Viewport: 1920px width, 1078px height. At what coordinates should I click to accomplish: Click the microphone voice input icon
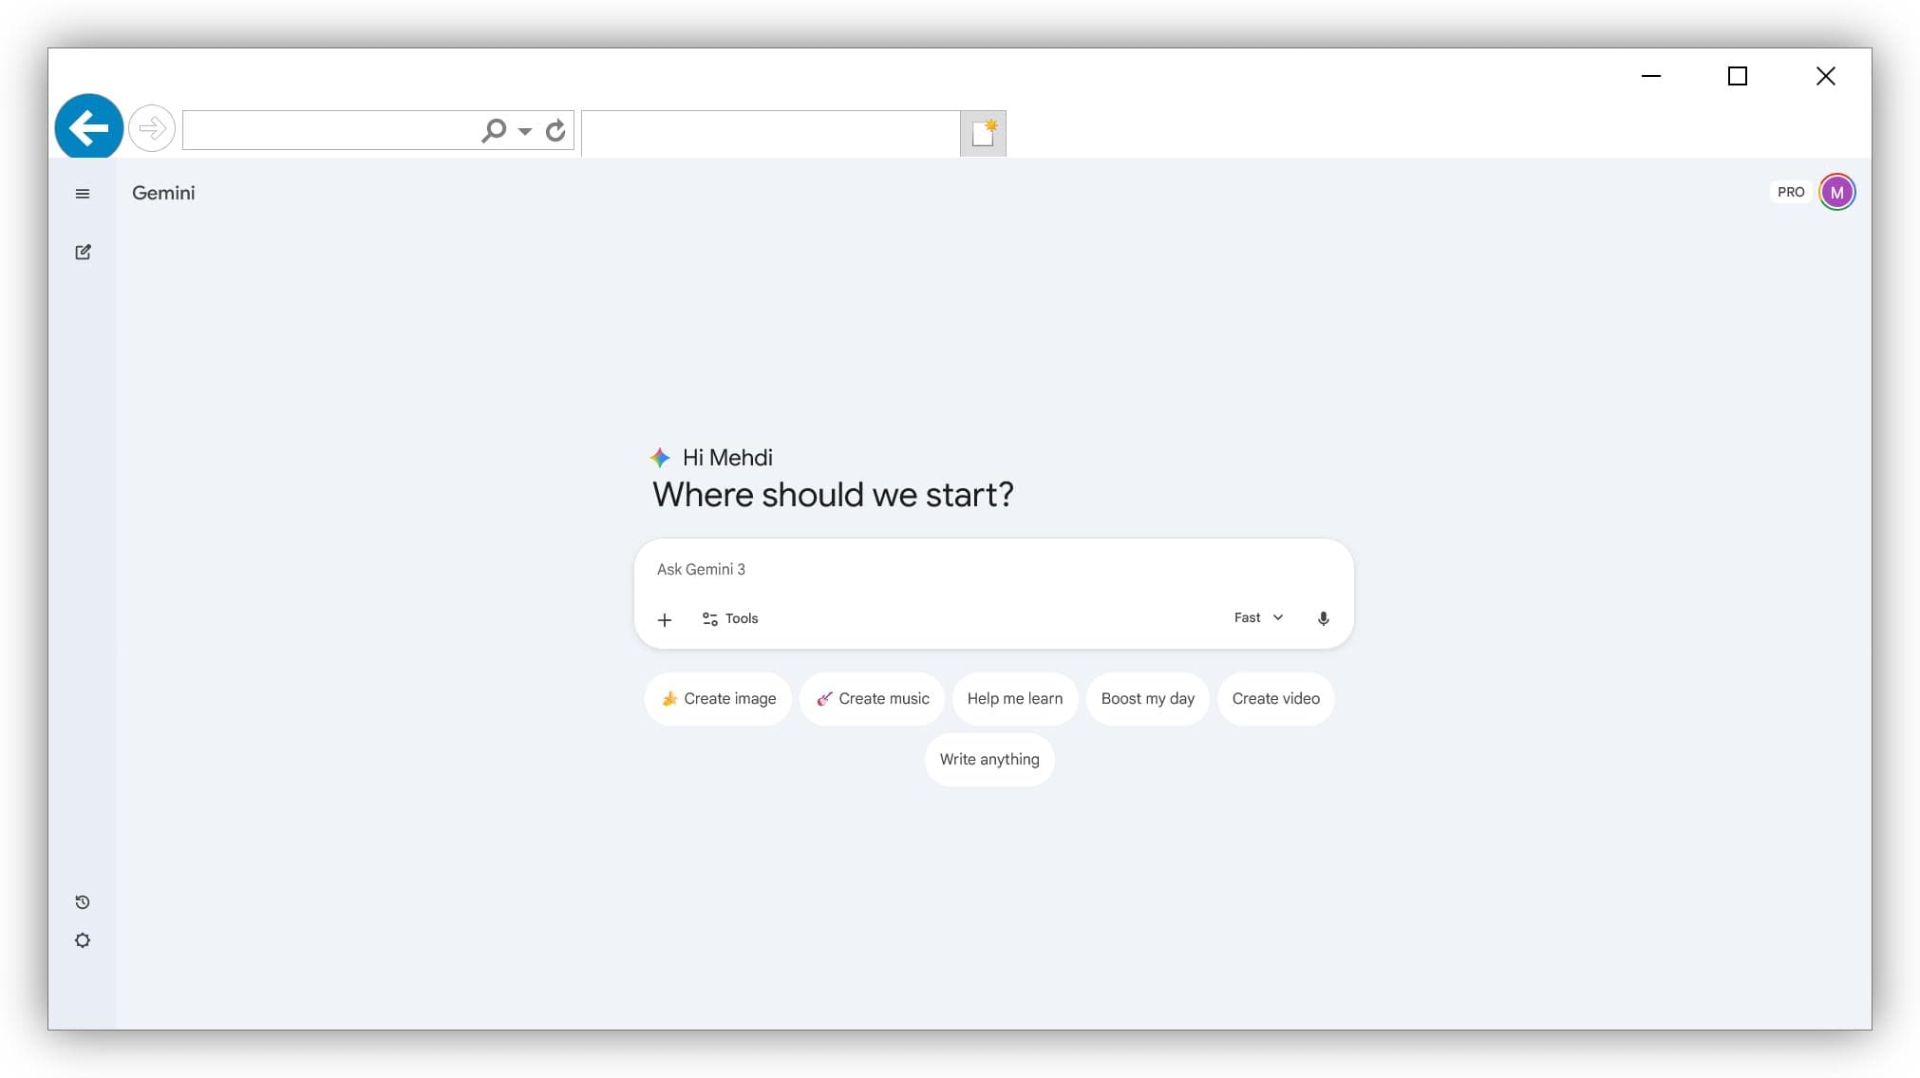point(1323,619)
